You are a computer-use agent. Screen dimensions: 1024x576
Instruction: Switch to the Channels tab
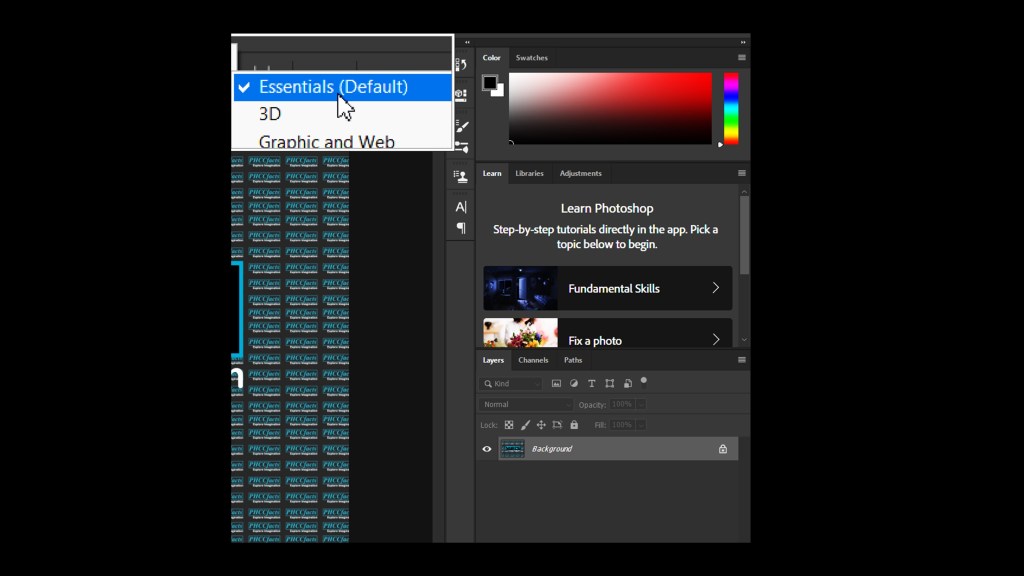pos(533,360)
